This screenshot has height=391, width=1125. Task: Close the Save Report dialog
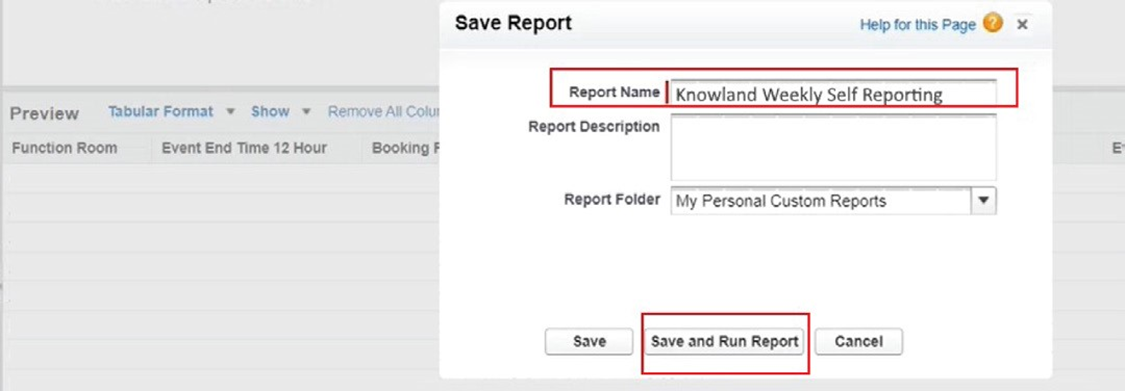pyautogui.click(x=1023, y=24)
